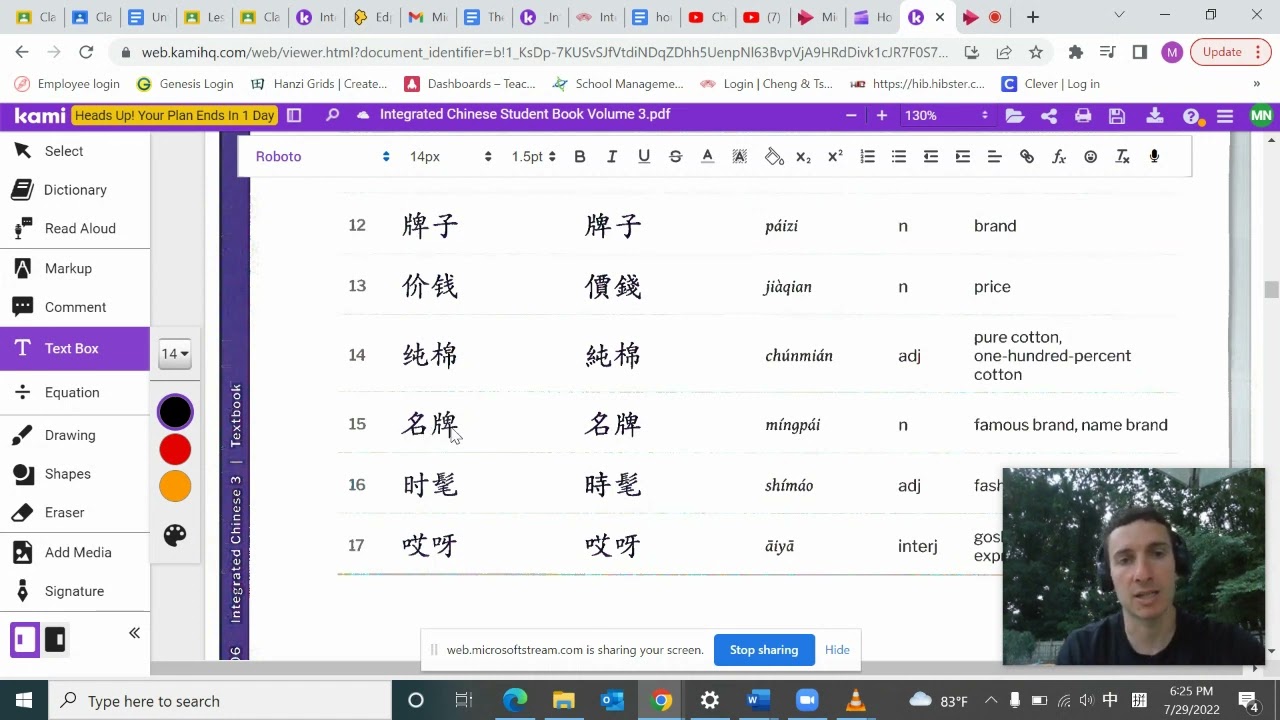This screenshot has width=1280, height=720.
Task: Increase text indent
Action: tap(963, 157)
